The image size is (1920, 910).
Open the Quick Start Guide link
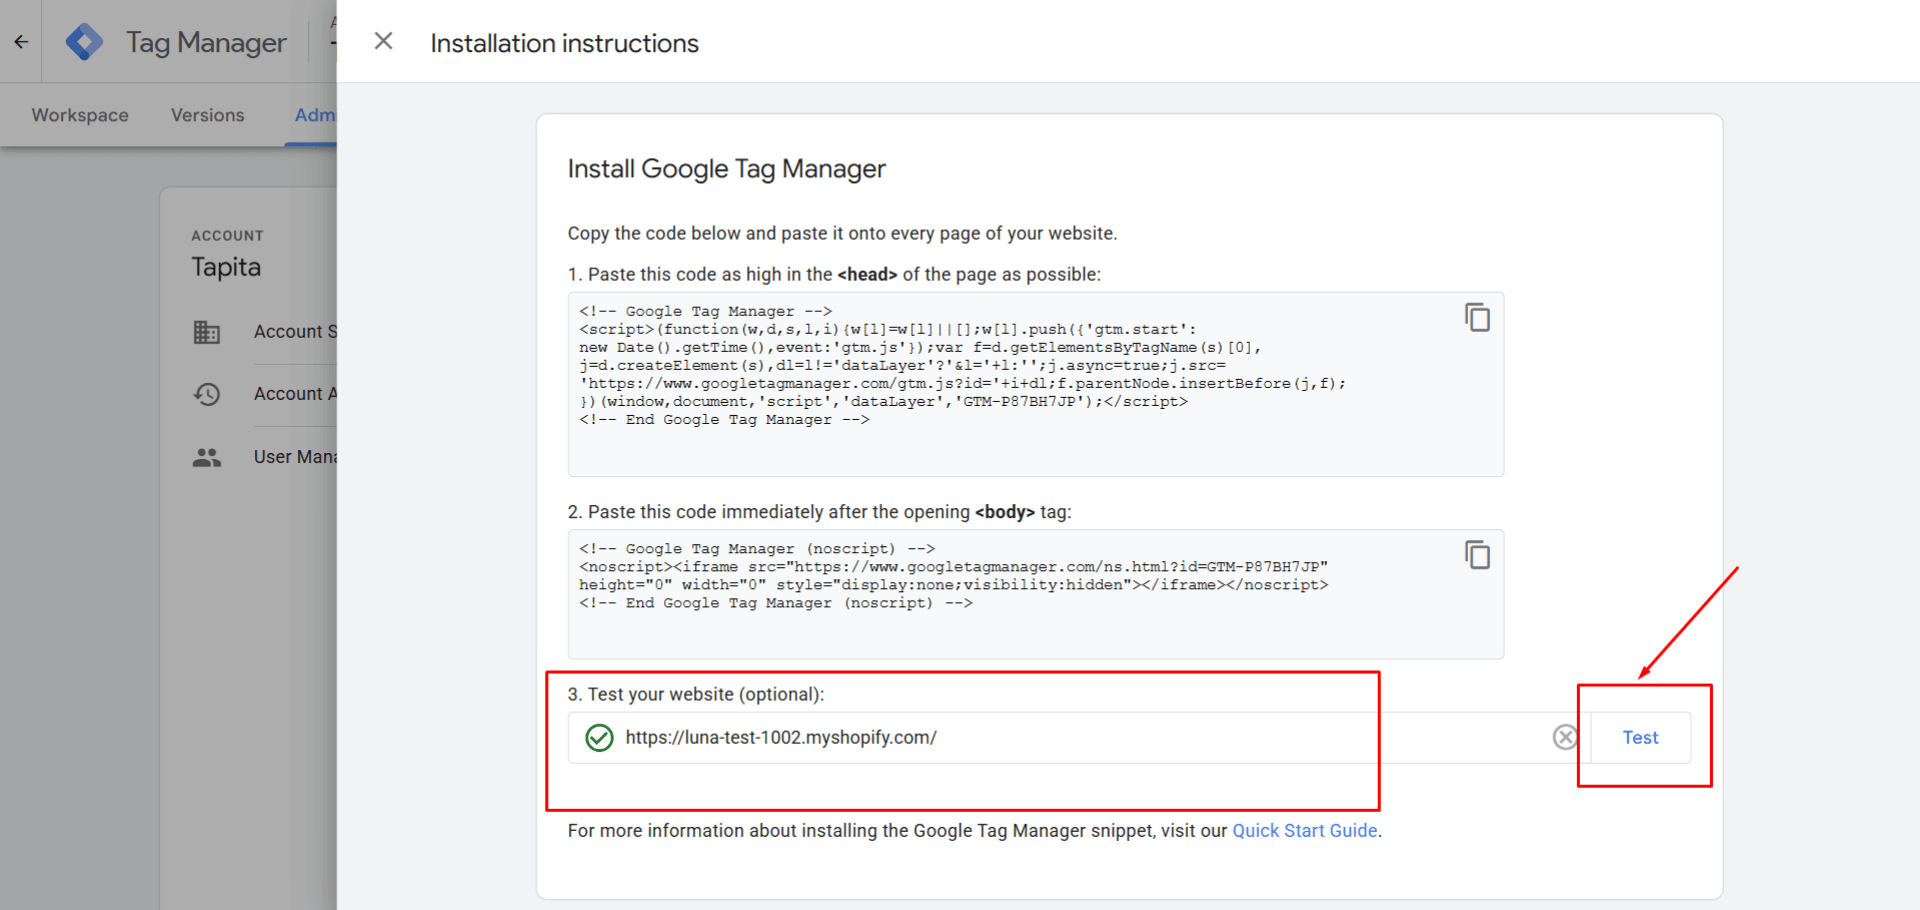coord(1304,830)
